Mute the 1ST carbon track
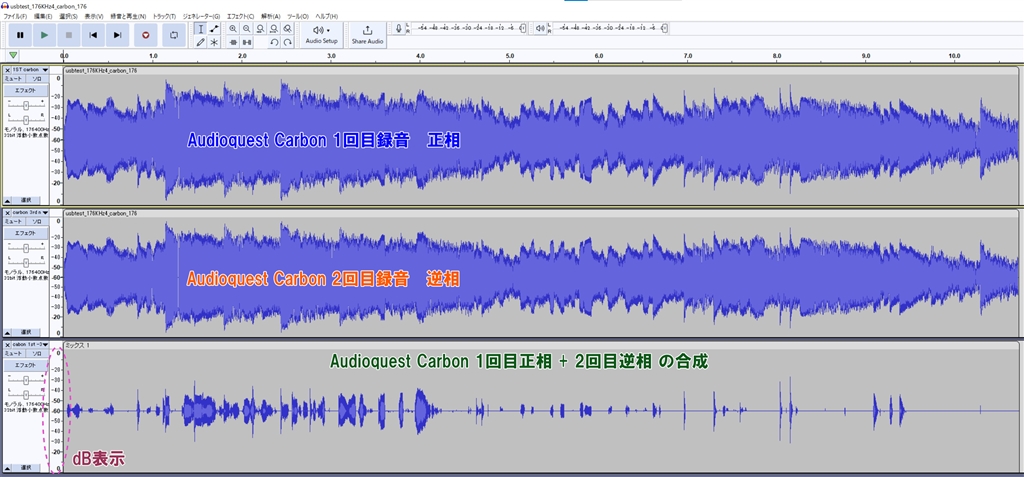The height and width of the screenshot is (477, 1024). coord(14,78)
